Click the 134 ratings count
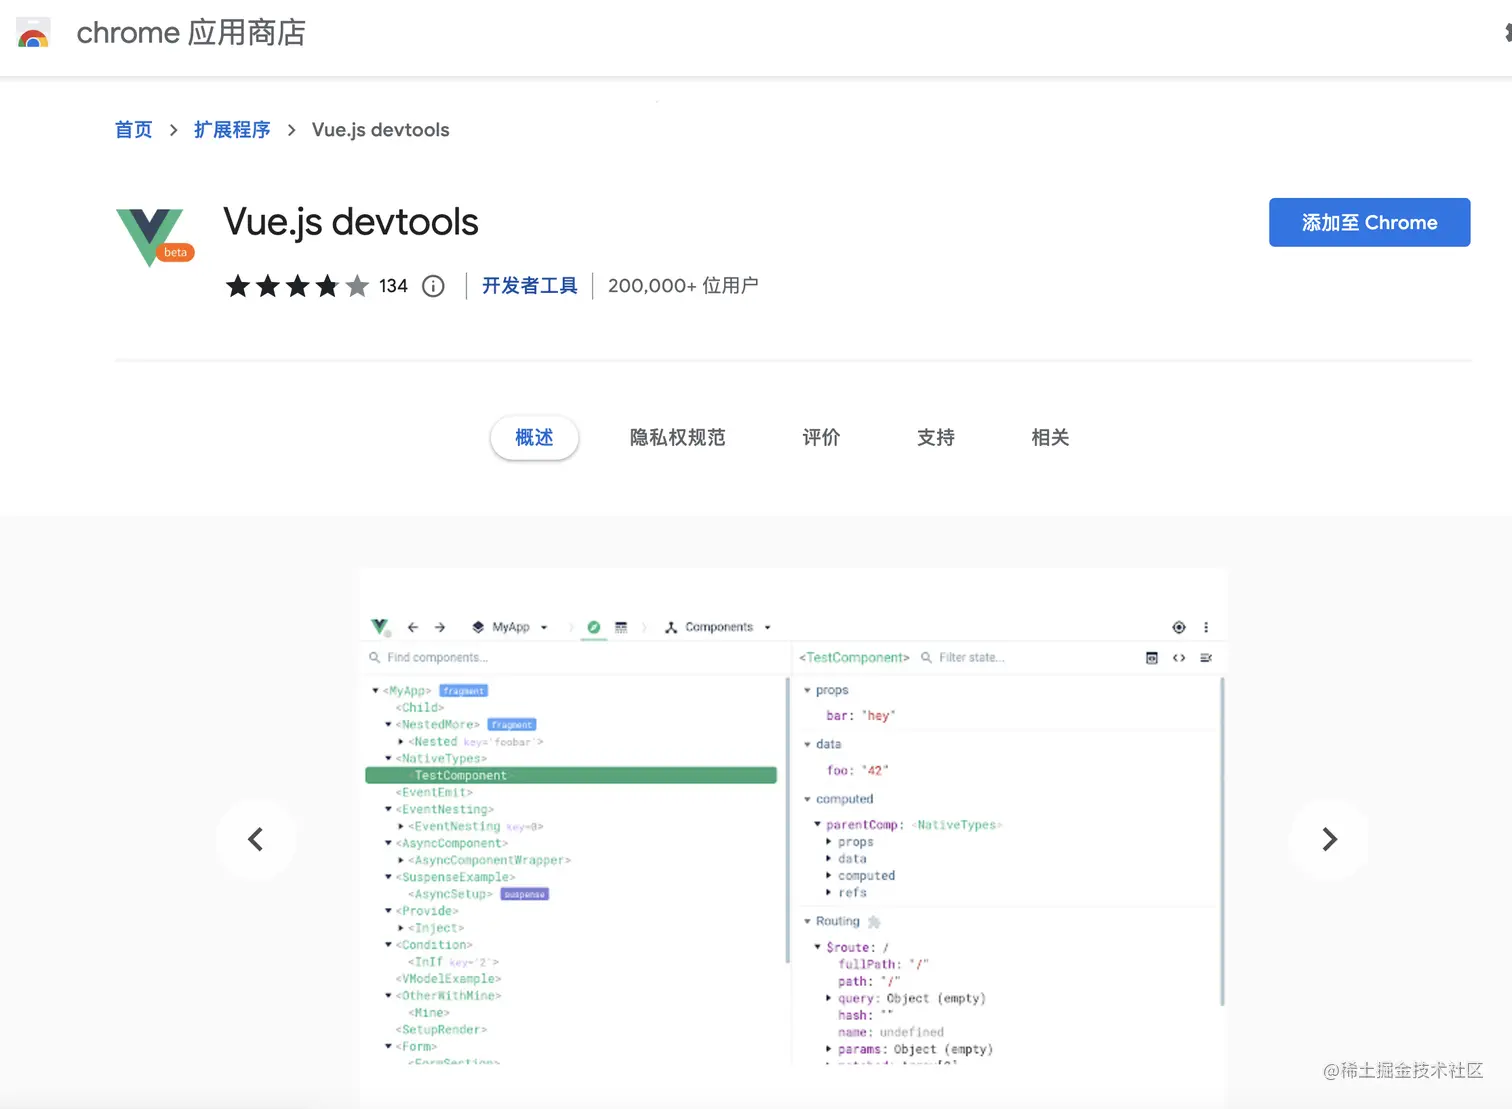The width and height of the screenshot is (1512, 1109). [x=393, y=286]
